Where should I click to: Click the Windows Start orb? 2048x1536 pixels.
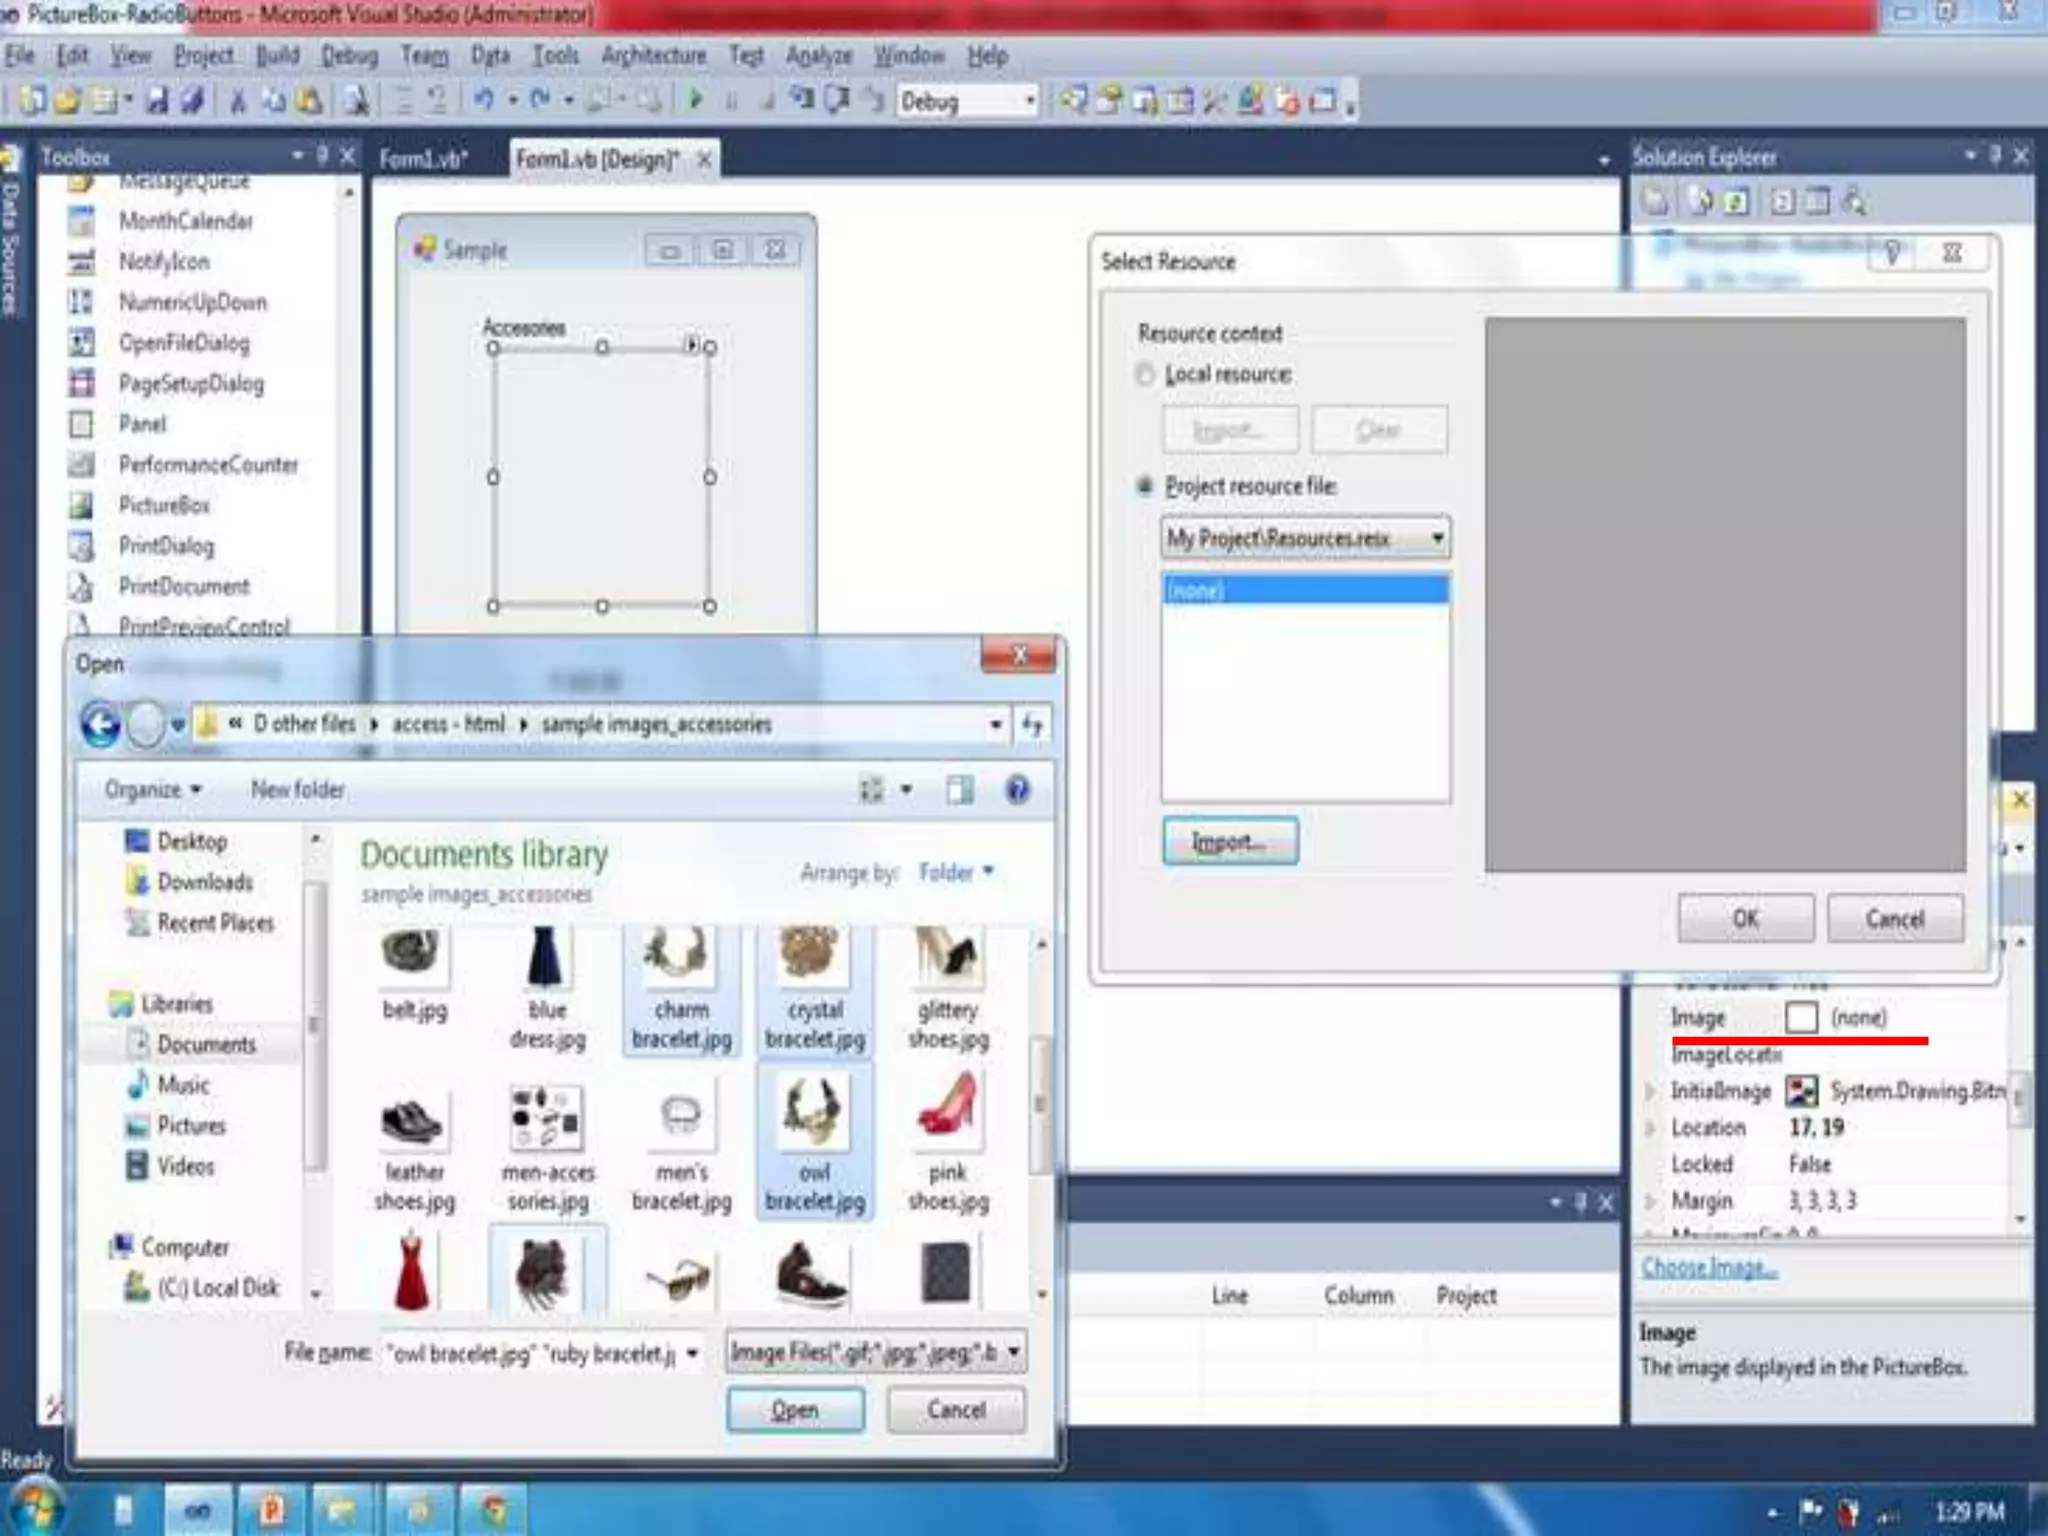coord(37,1508)
